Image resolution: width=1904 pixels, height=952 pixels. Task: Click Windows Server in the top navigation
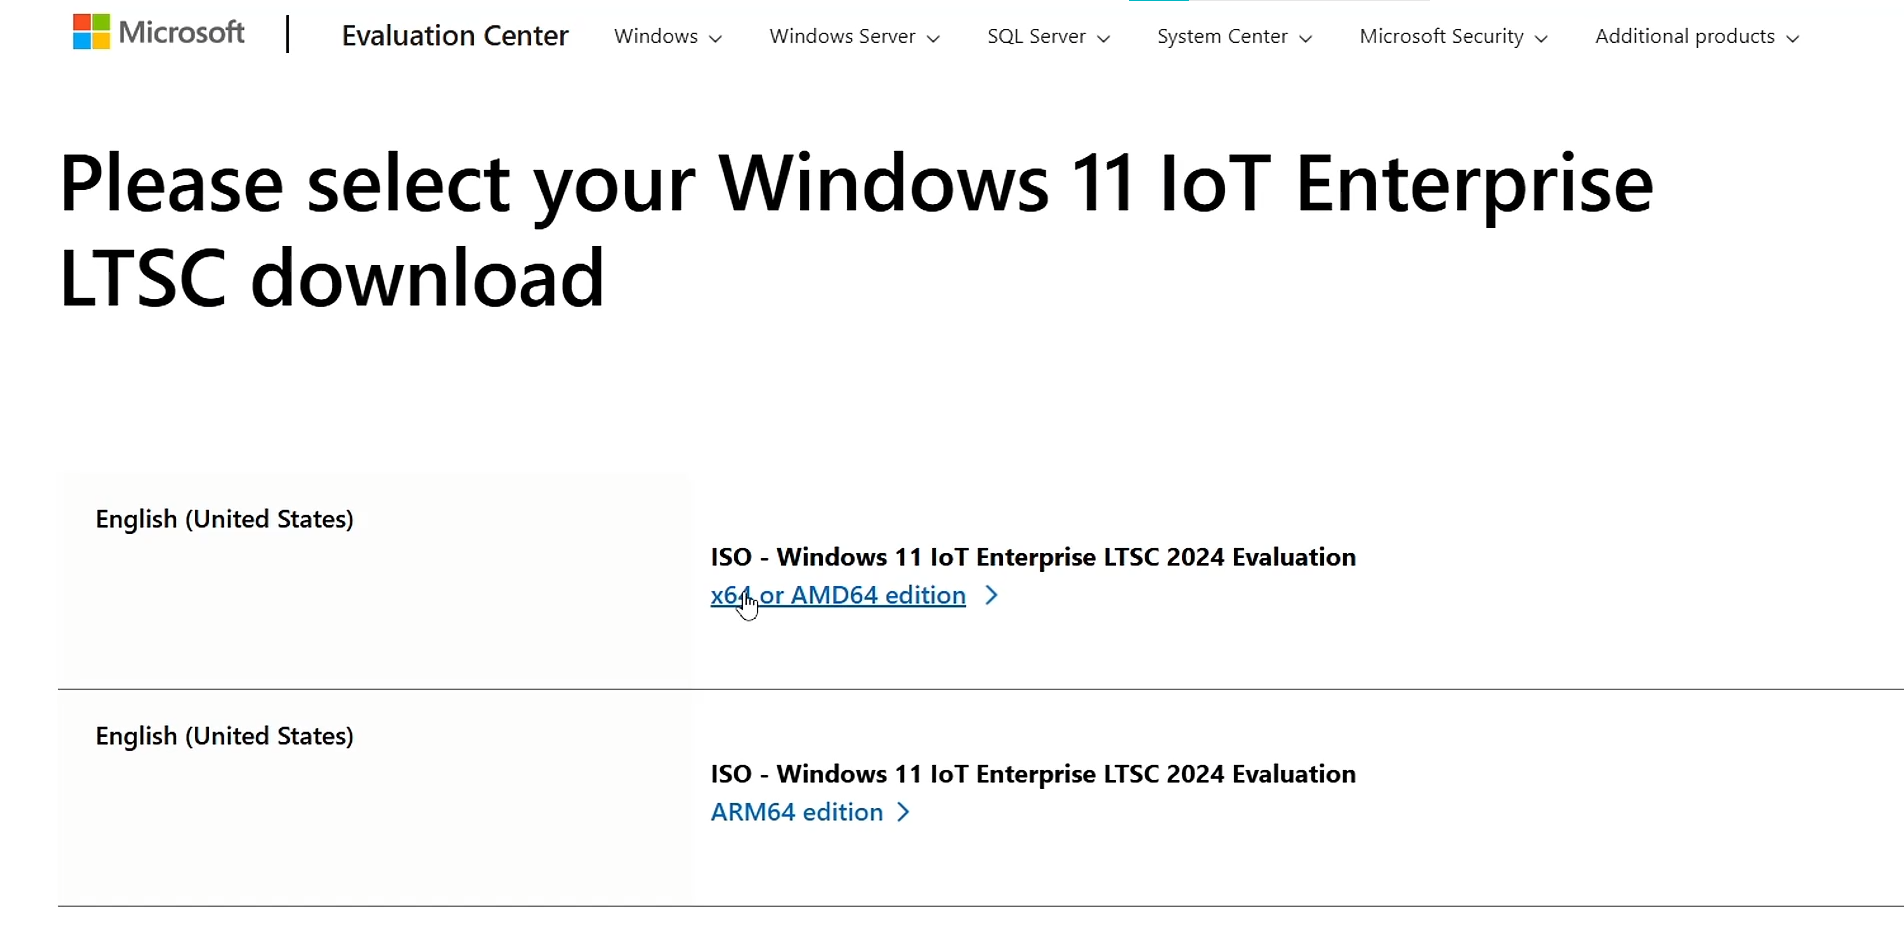point(842,36)
